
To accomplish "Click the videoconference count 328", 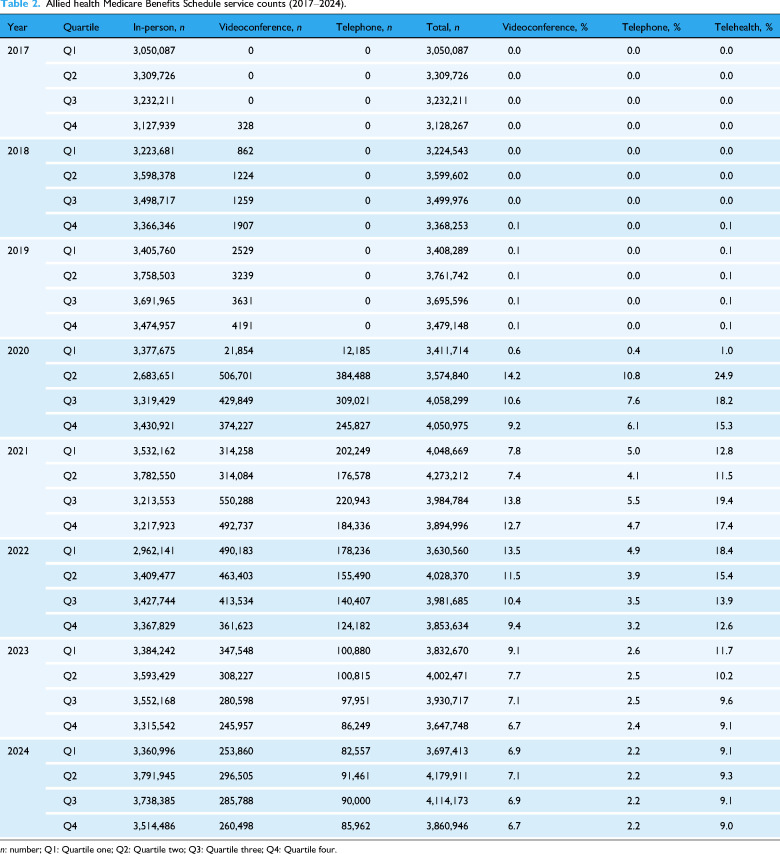I will [245, 126].
